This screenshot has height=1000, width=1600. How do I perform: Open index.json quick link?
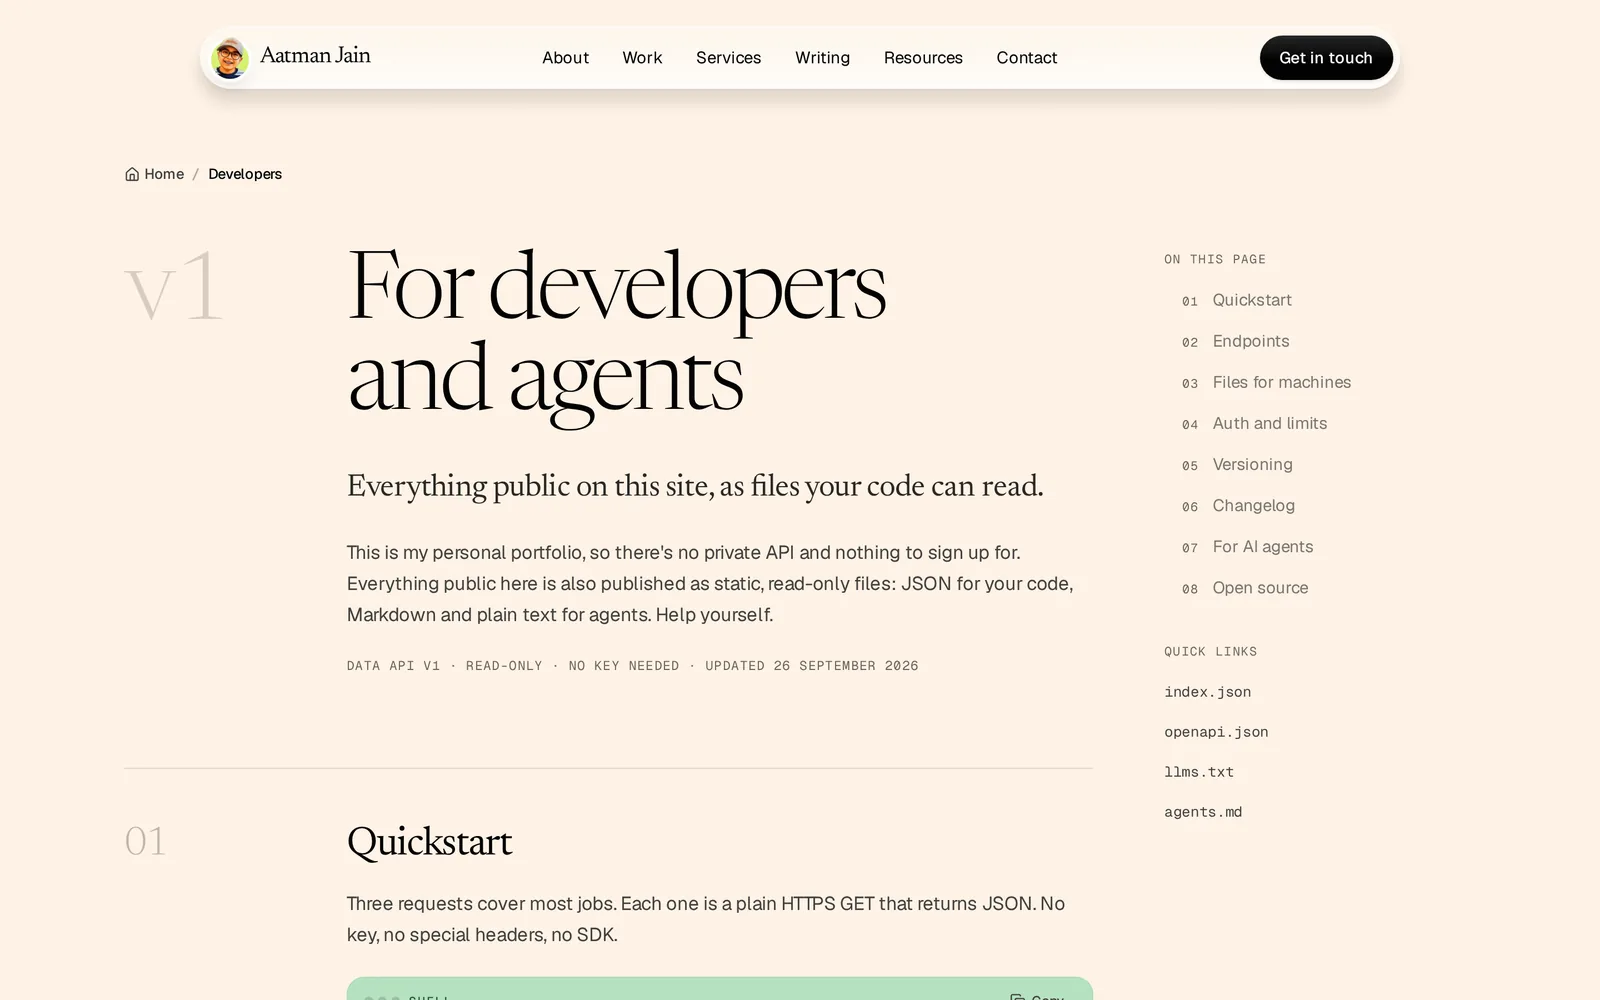pyautogui.click(x=1207, y=692)
